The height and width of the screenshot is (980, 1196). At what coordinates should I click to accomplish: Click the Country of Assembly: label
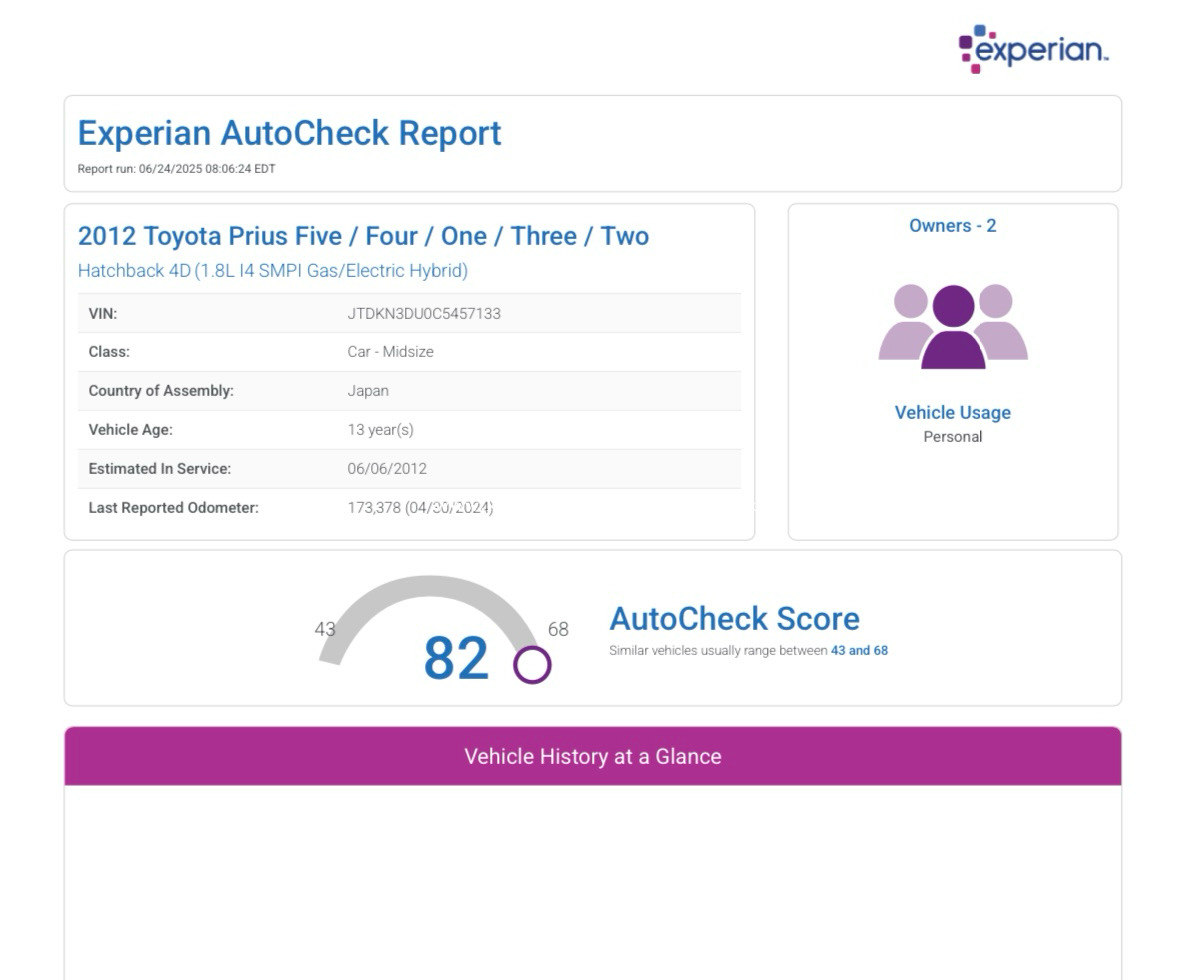click(x=161, y=390)
